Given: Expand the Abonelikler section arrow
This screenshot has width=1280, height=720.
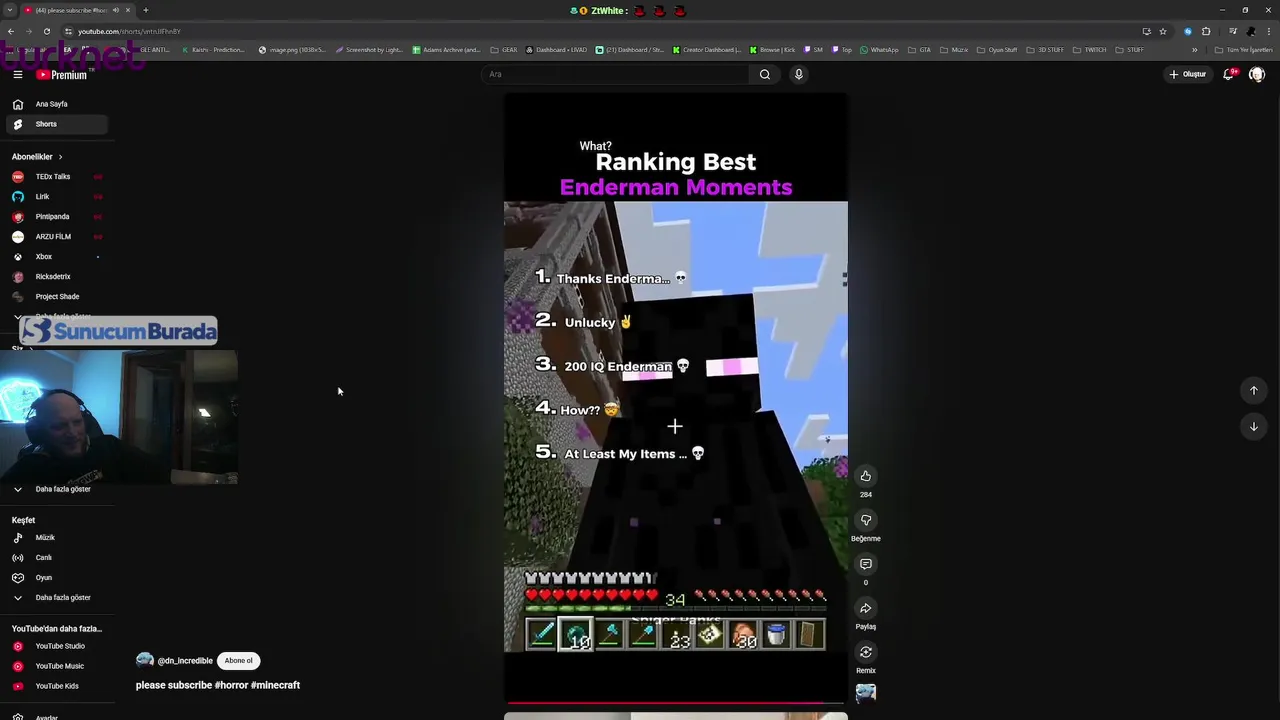Looking at the screenshot, I should (60, 157).
